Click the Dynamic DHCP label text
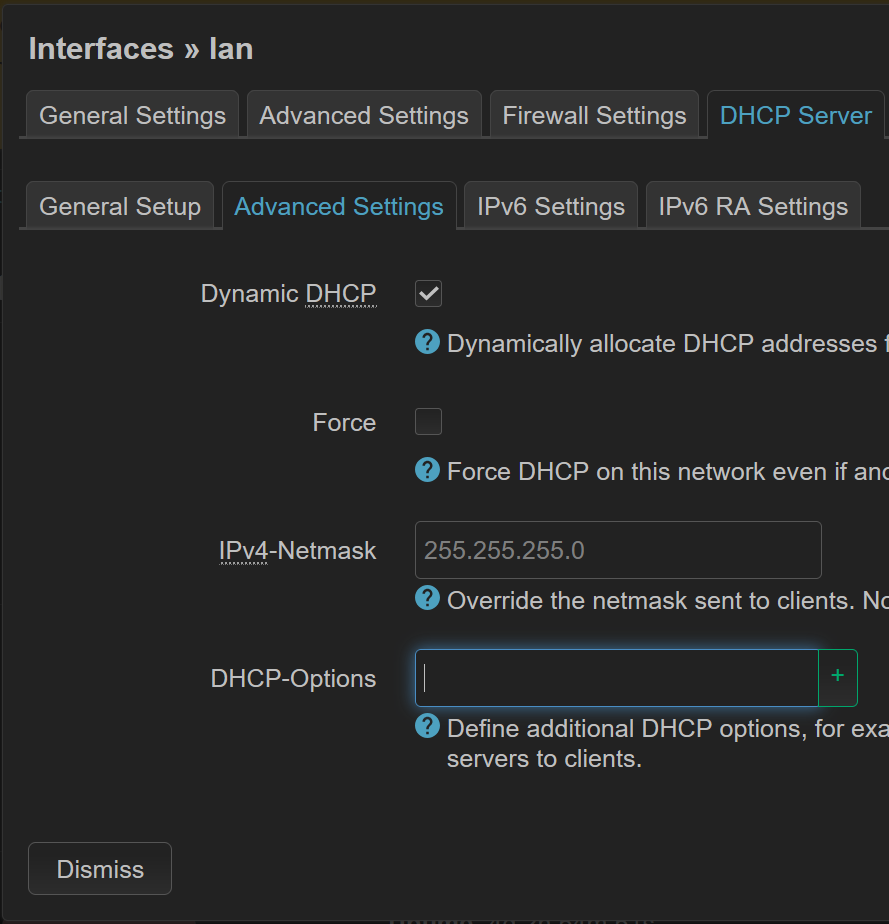 point(288,294)
